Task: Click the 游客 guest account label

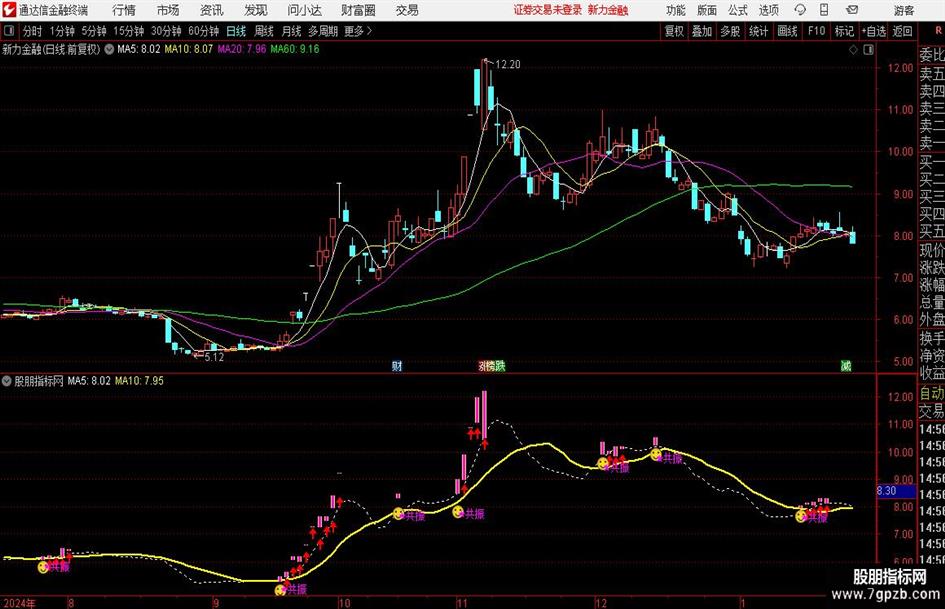Action: pyautogui.click(x=903, y=10)
